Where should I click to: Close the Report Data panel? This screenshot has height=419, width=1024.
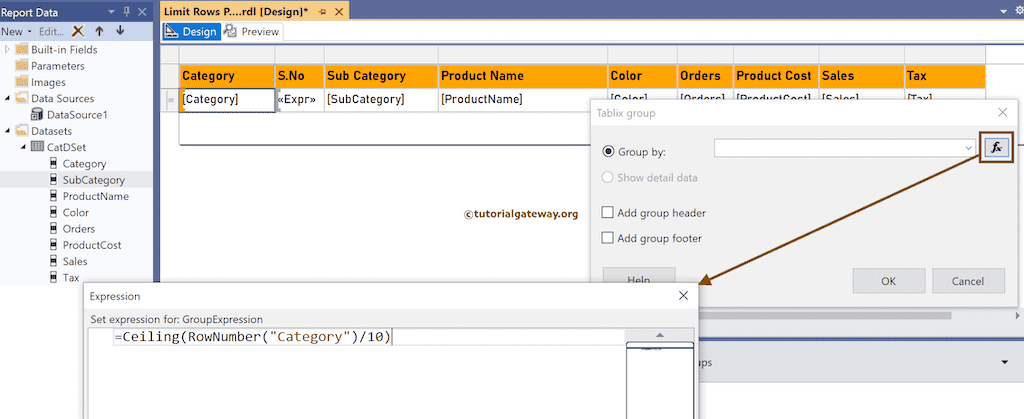[142, 12]
